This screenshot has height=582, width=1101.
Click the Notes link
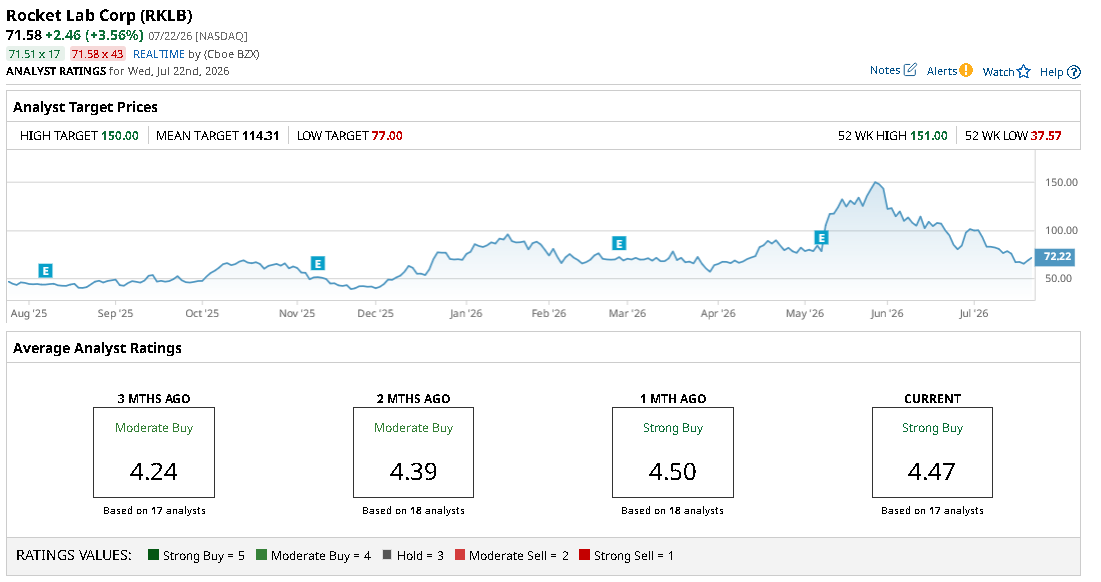pyautogui.click(x=885, y=70)
